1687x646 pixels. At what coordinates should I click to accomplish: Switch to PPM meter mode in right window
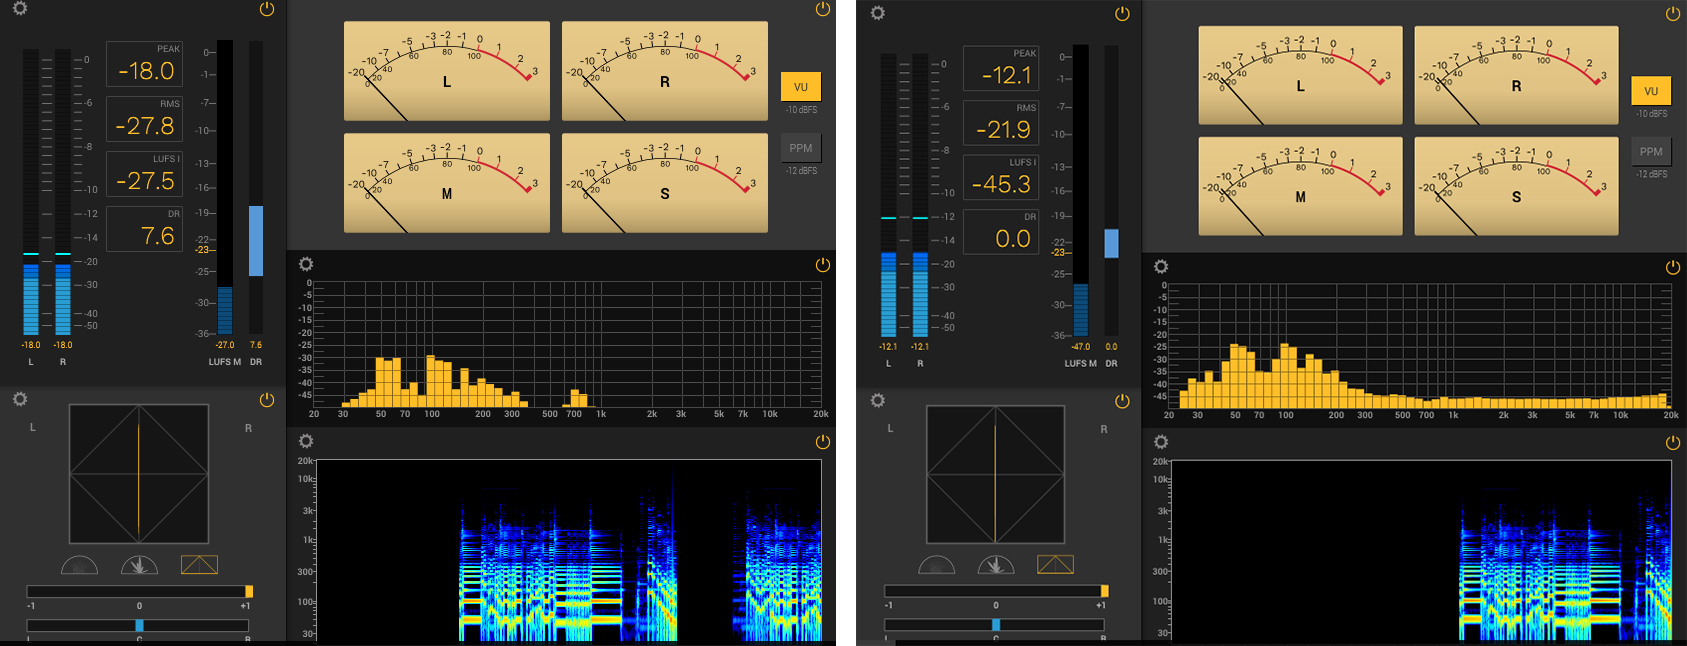coord(1650,152)
